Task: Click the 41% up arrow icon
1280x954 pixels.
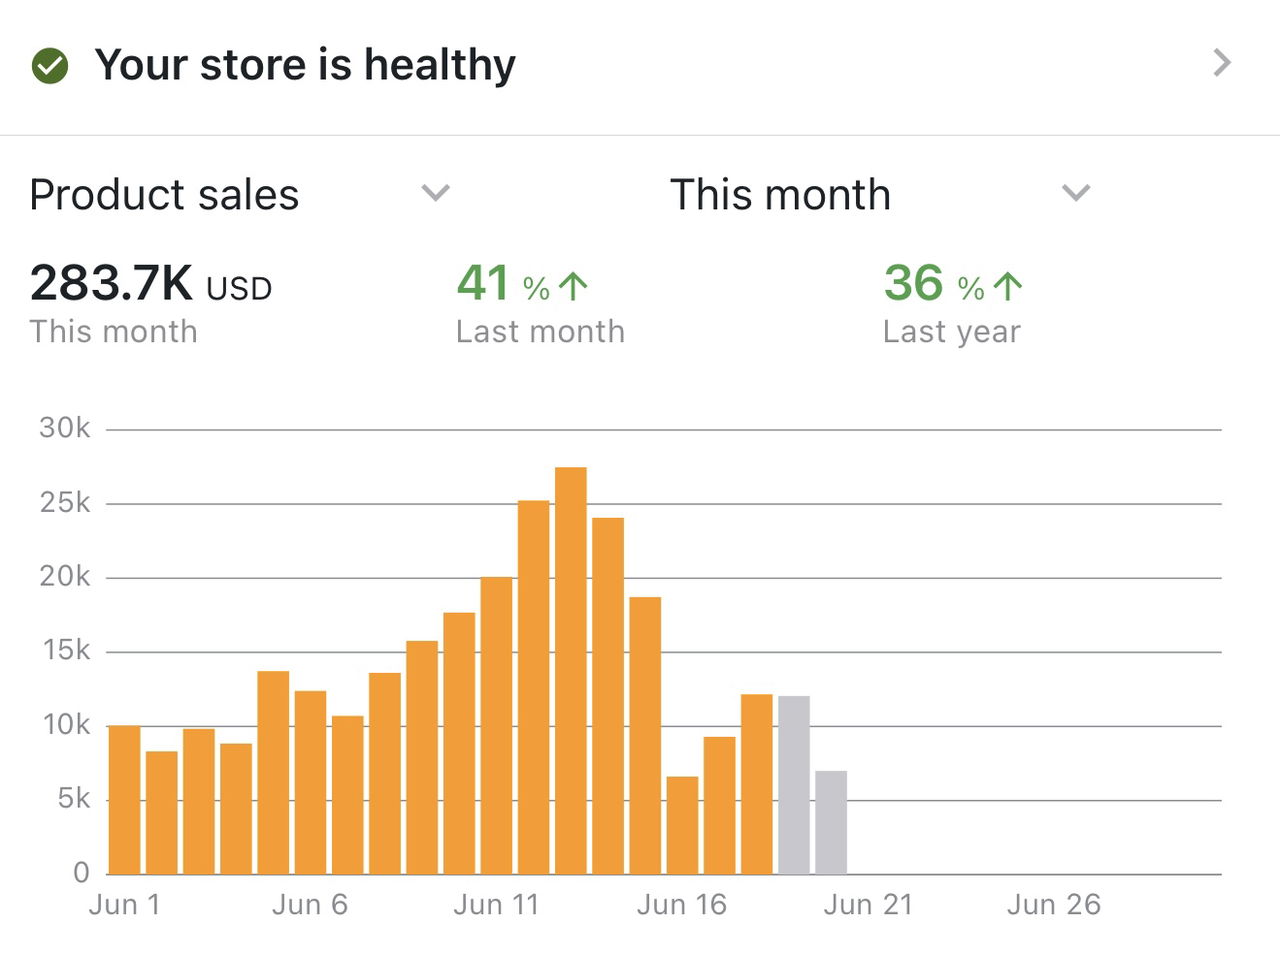Action: [x=573, y=287]
